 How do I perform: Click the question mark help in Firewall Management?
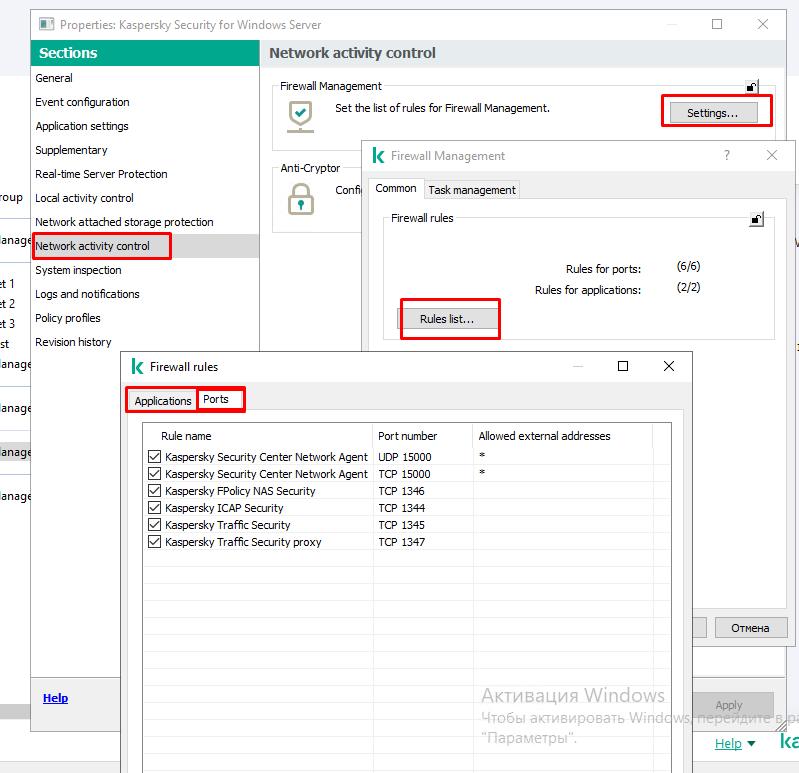pos(727,155)
